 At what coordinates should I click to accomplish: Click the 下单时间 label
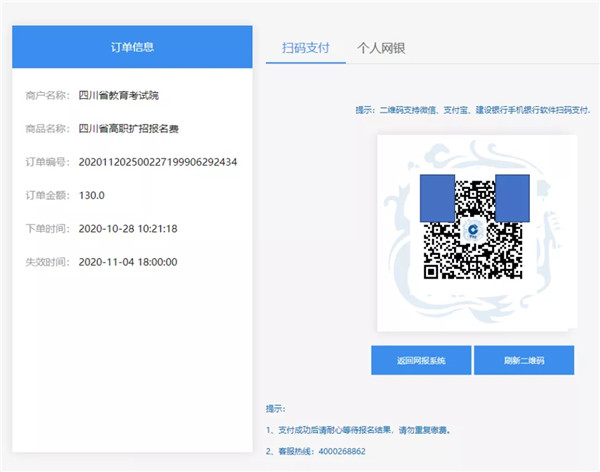click(47, 229)
